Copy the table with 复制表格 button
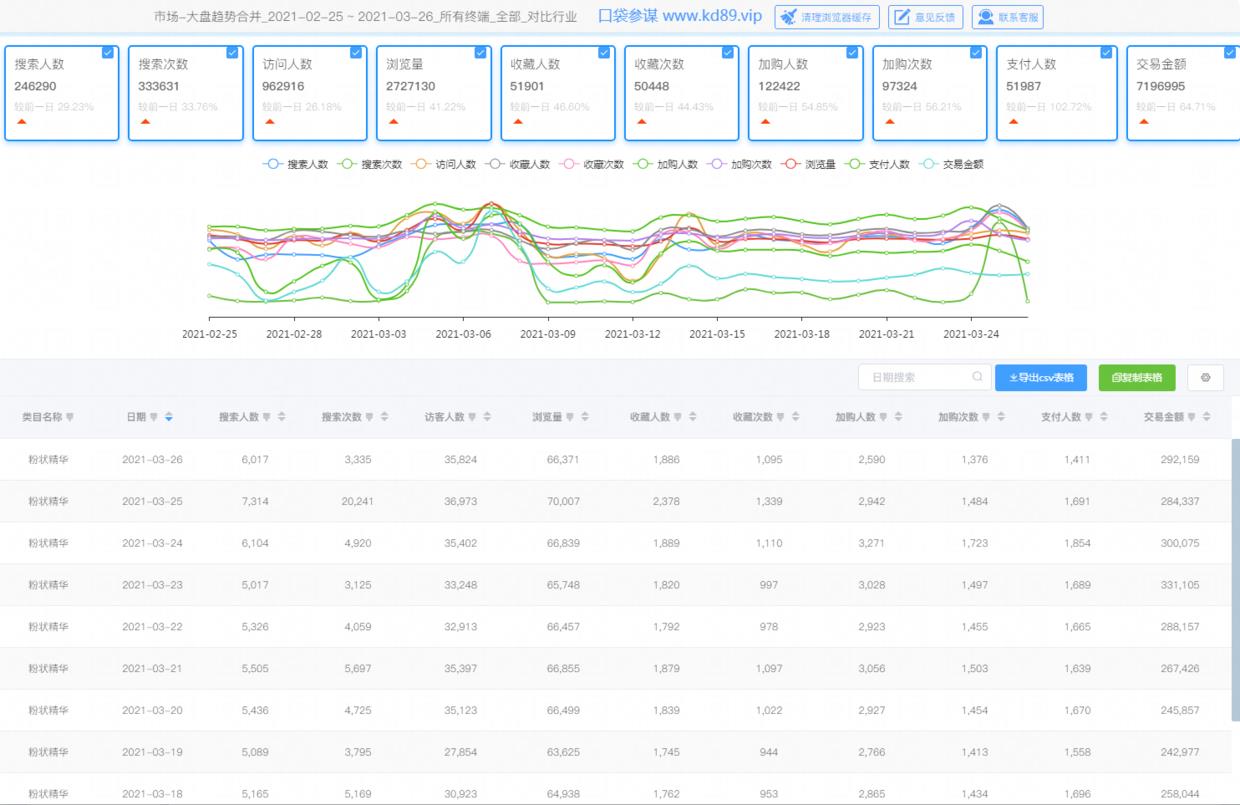This screenshot has width=1240, height=805. coord(1137,378)
